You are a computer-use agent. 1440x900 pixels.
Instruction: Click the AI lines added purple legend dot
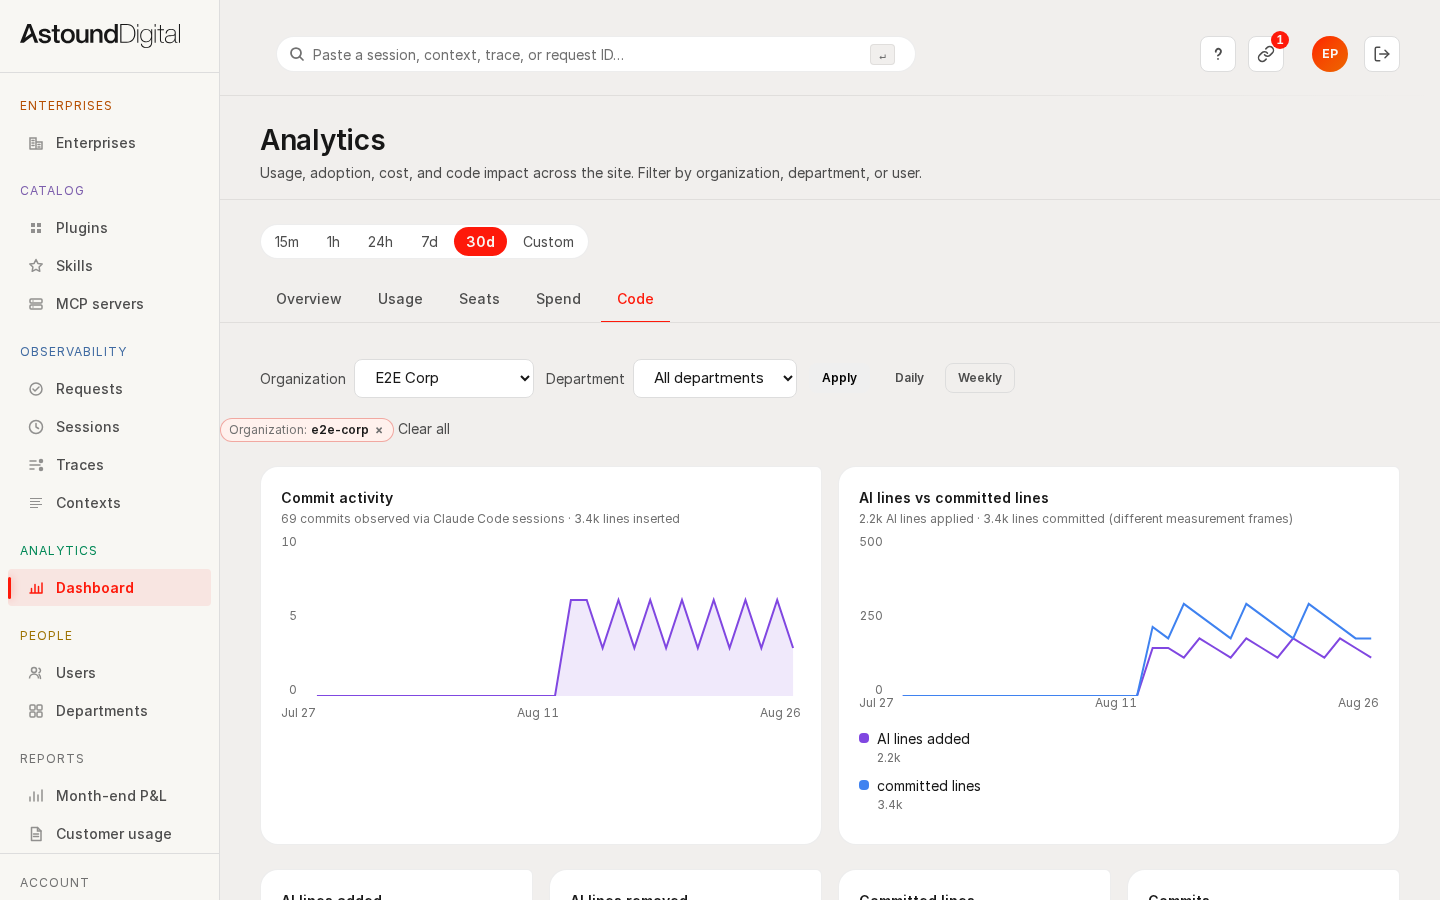click(864, 738)
